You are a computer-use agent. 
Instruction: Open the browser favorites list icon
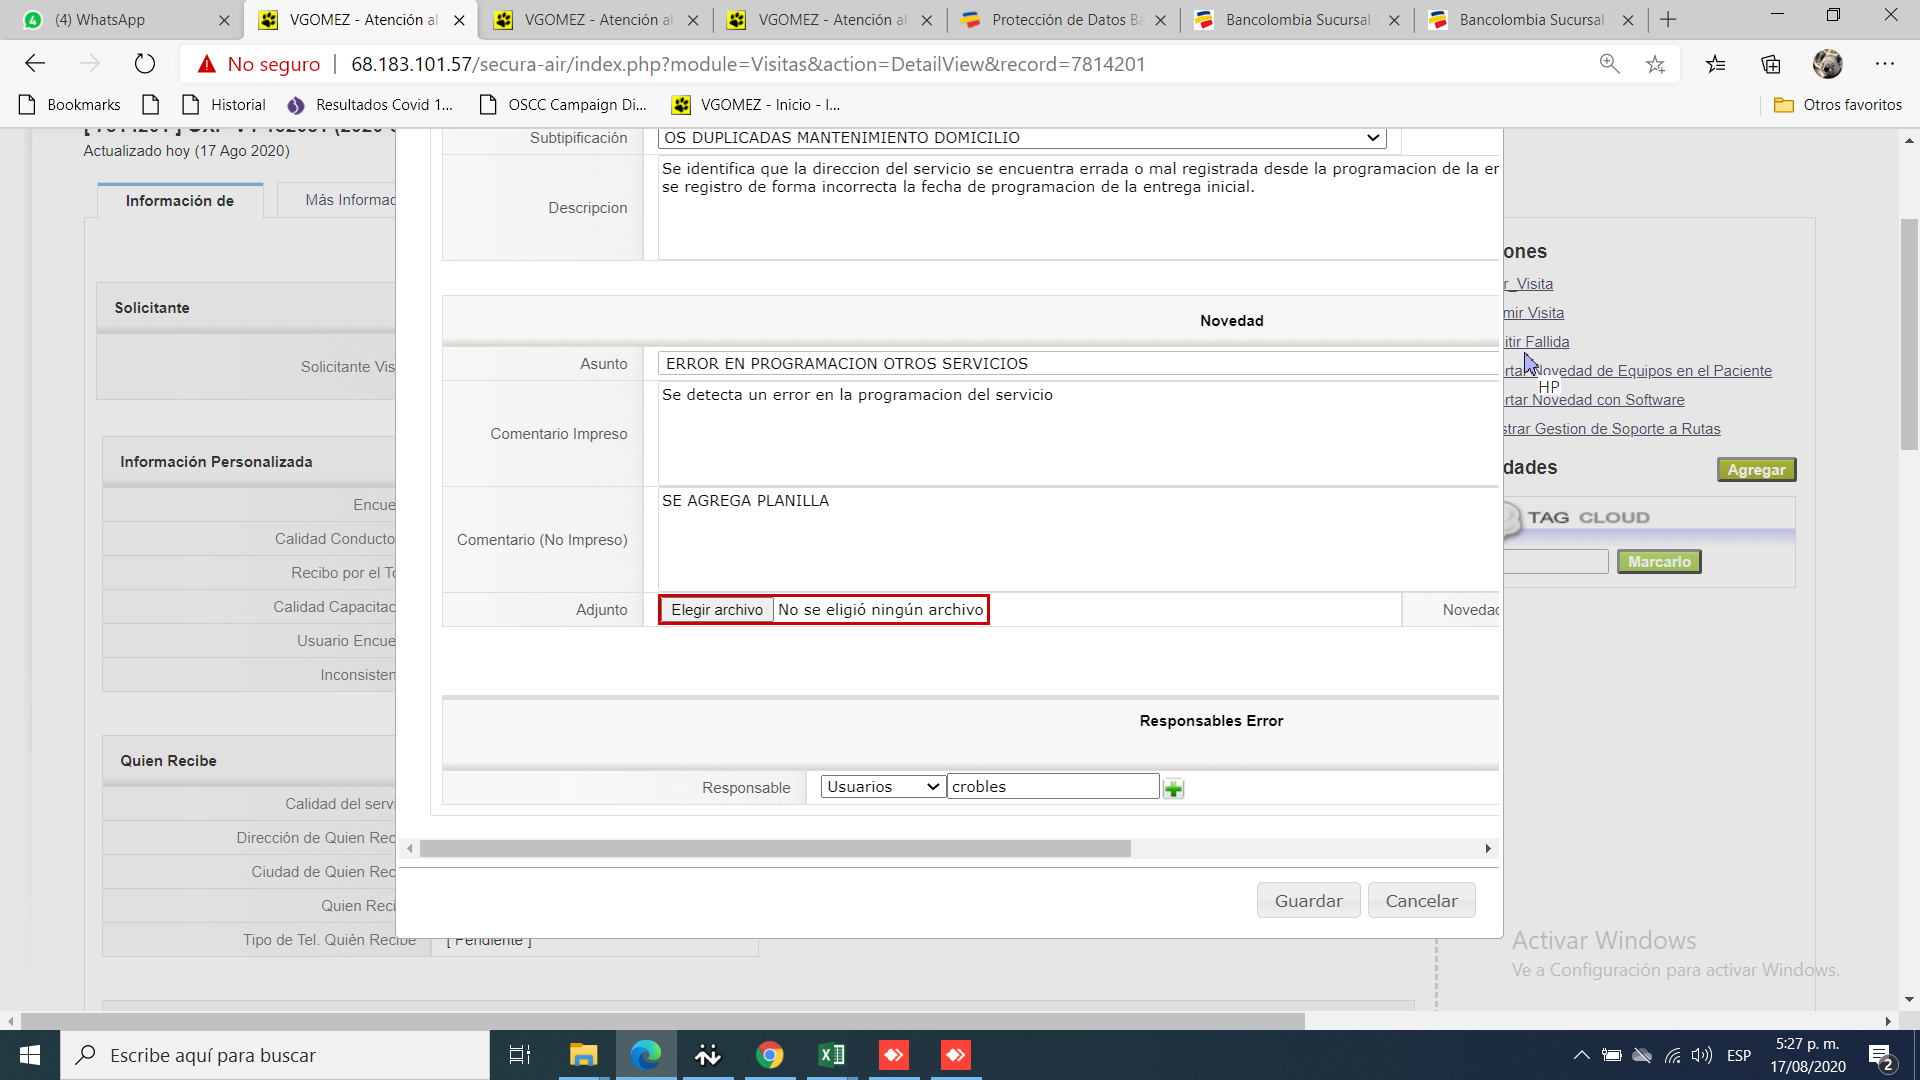(x=1716, y=64)
